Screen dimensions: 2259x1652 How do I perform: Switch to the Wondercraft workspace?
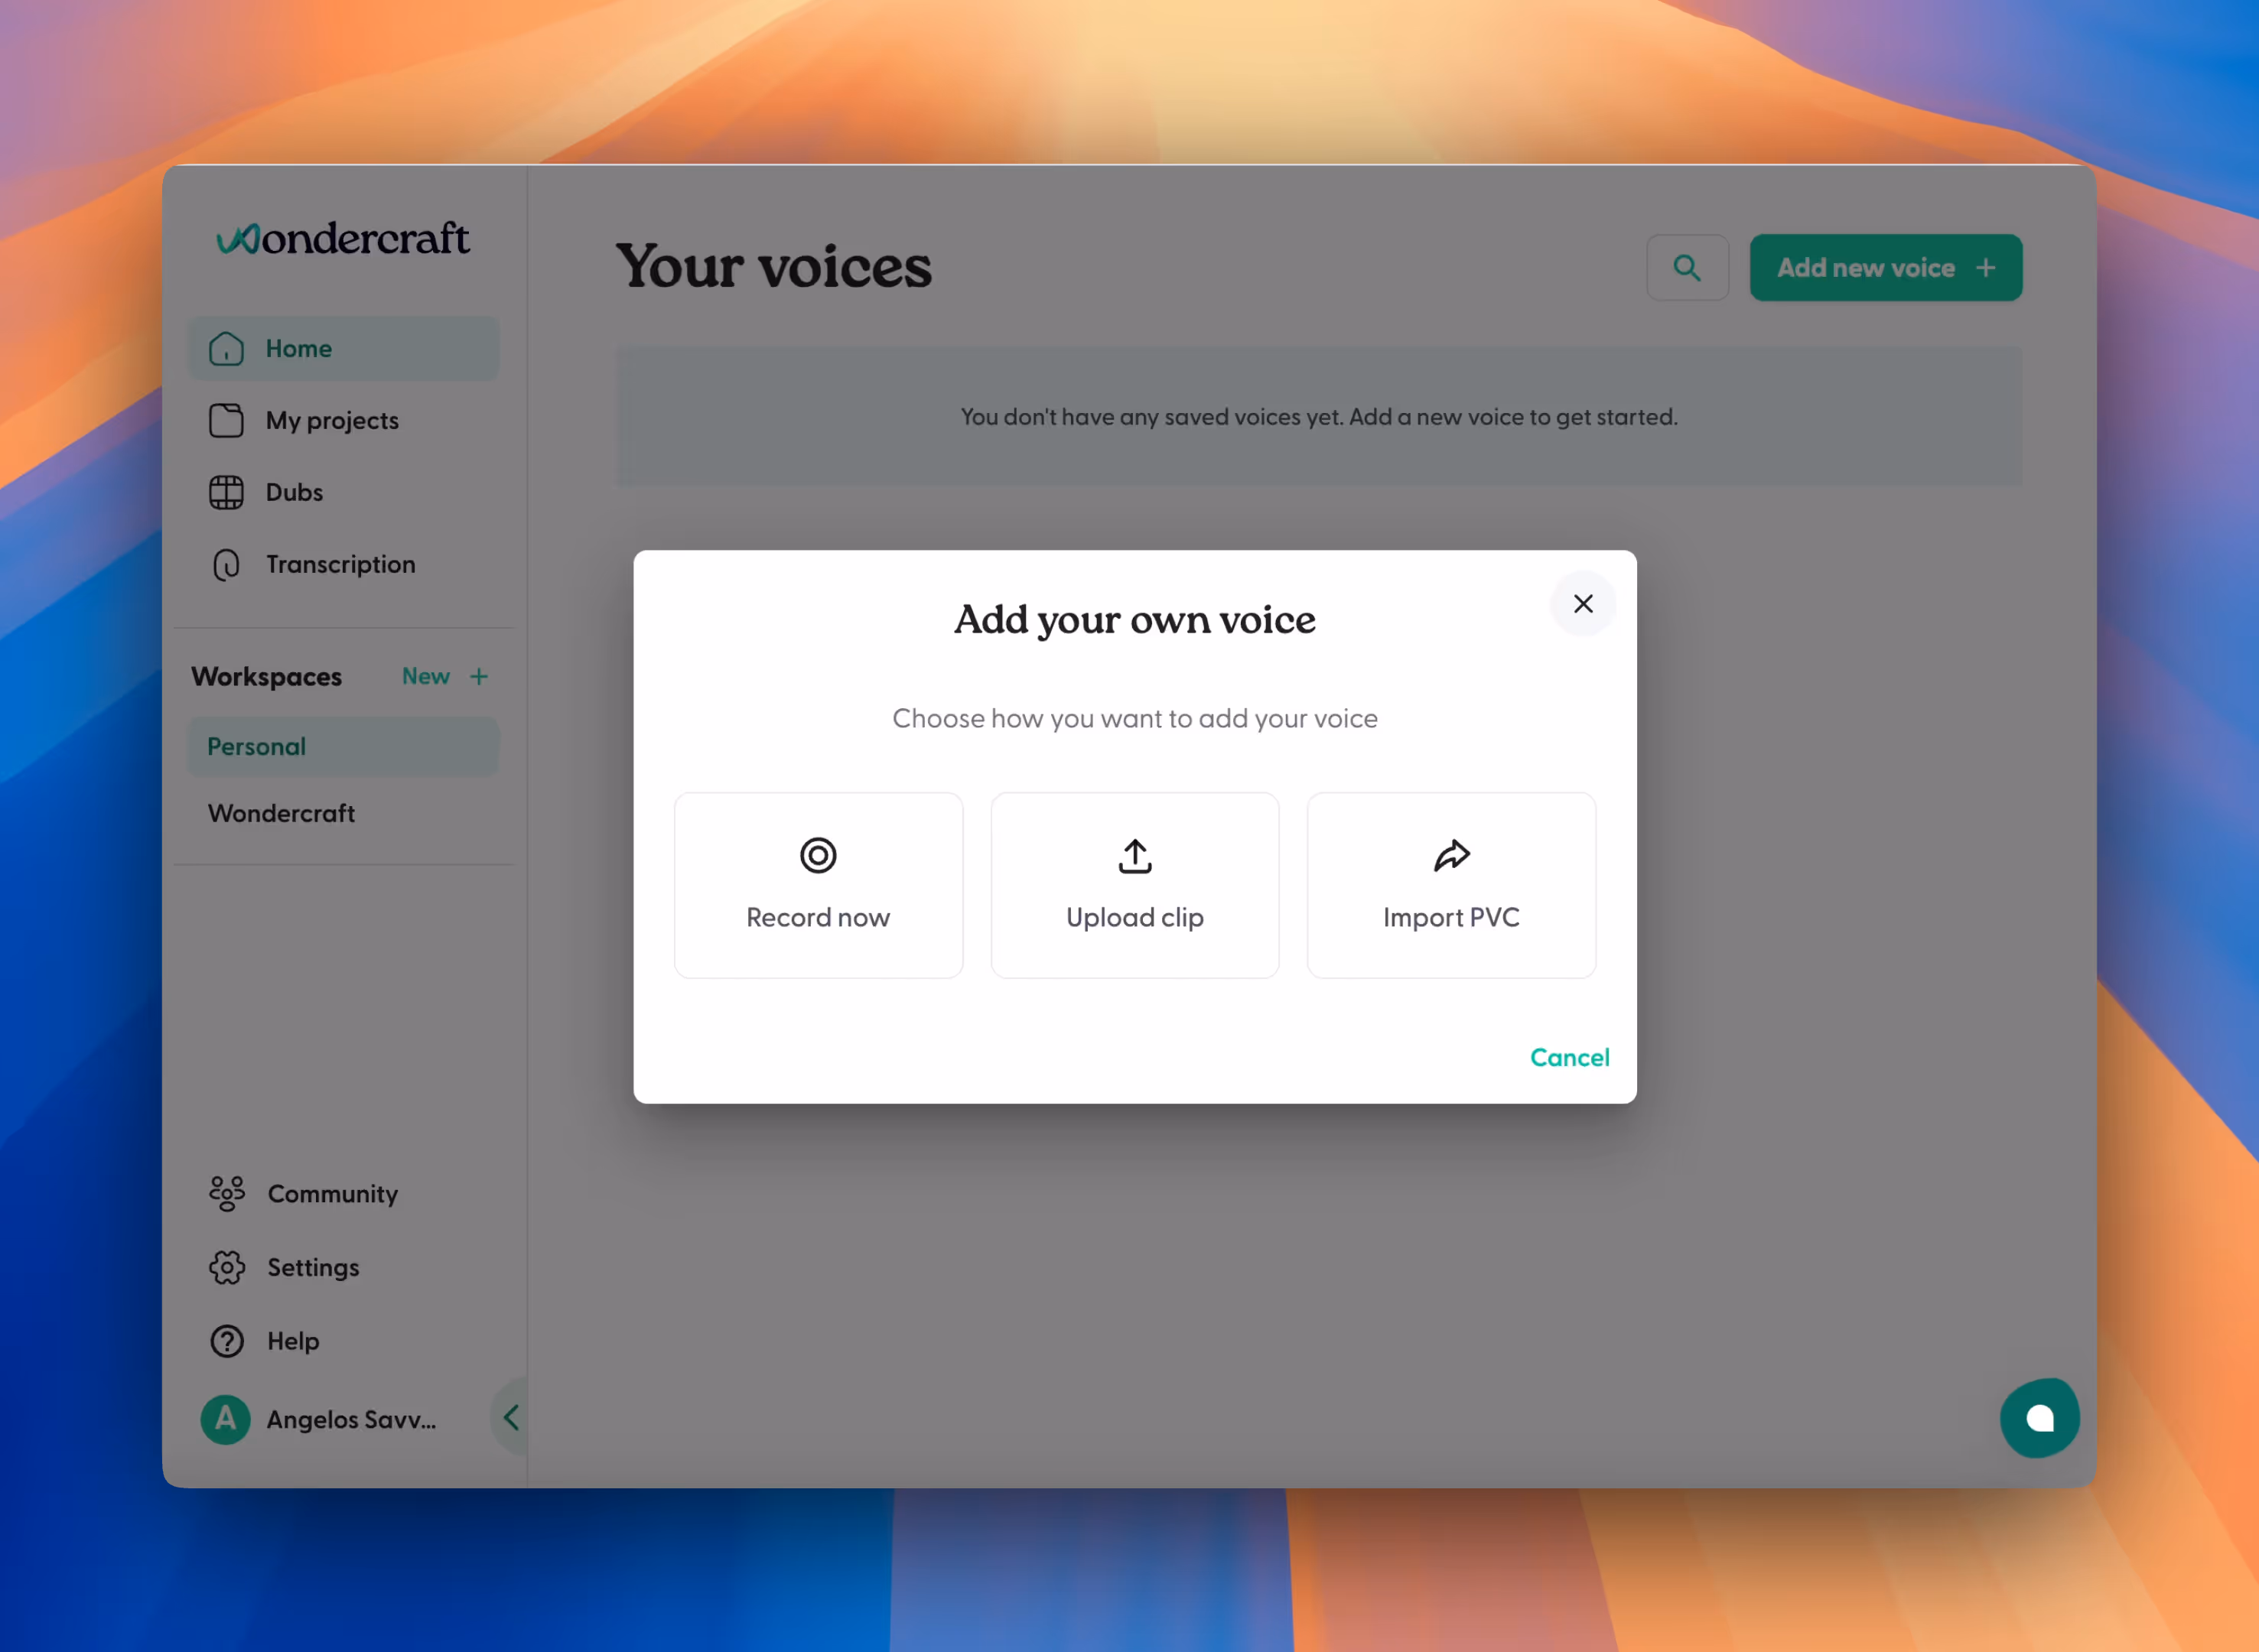point(281,813)
